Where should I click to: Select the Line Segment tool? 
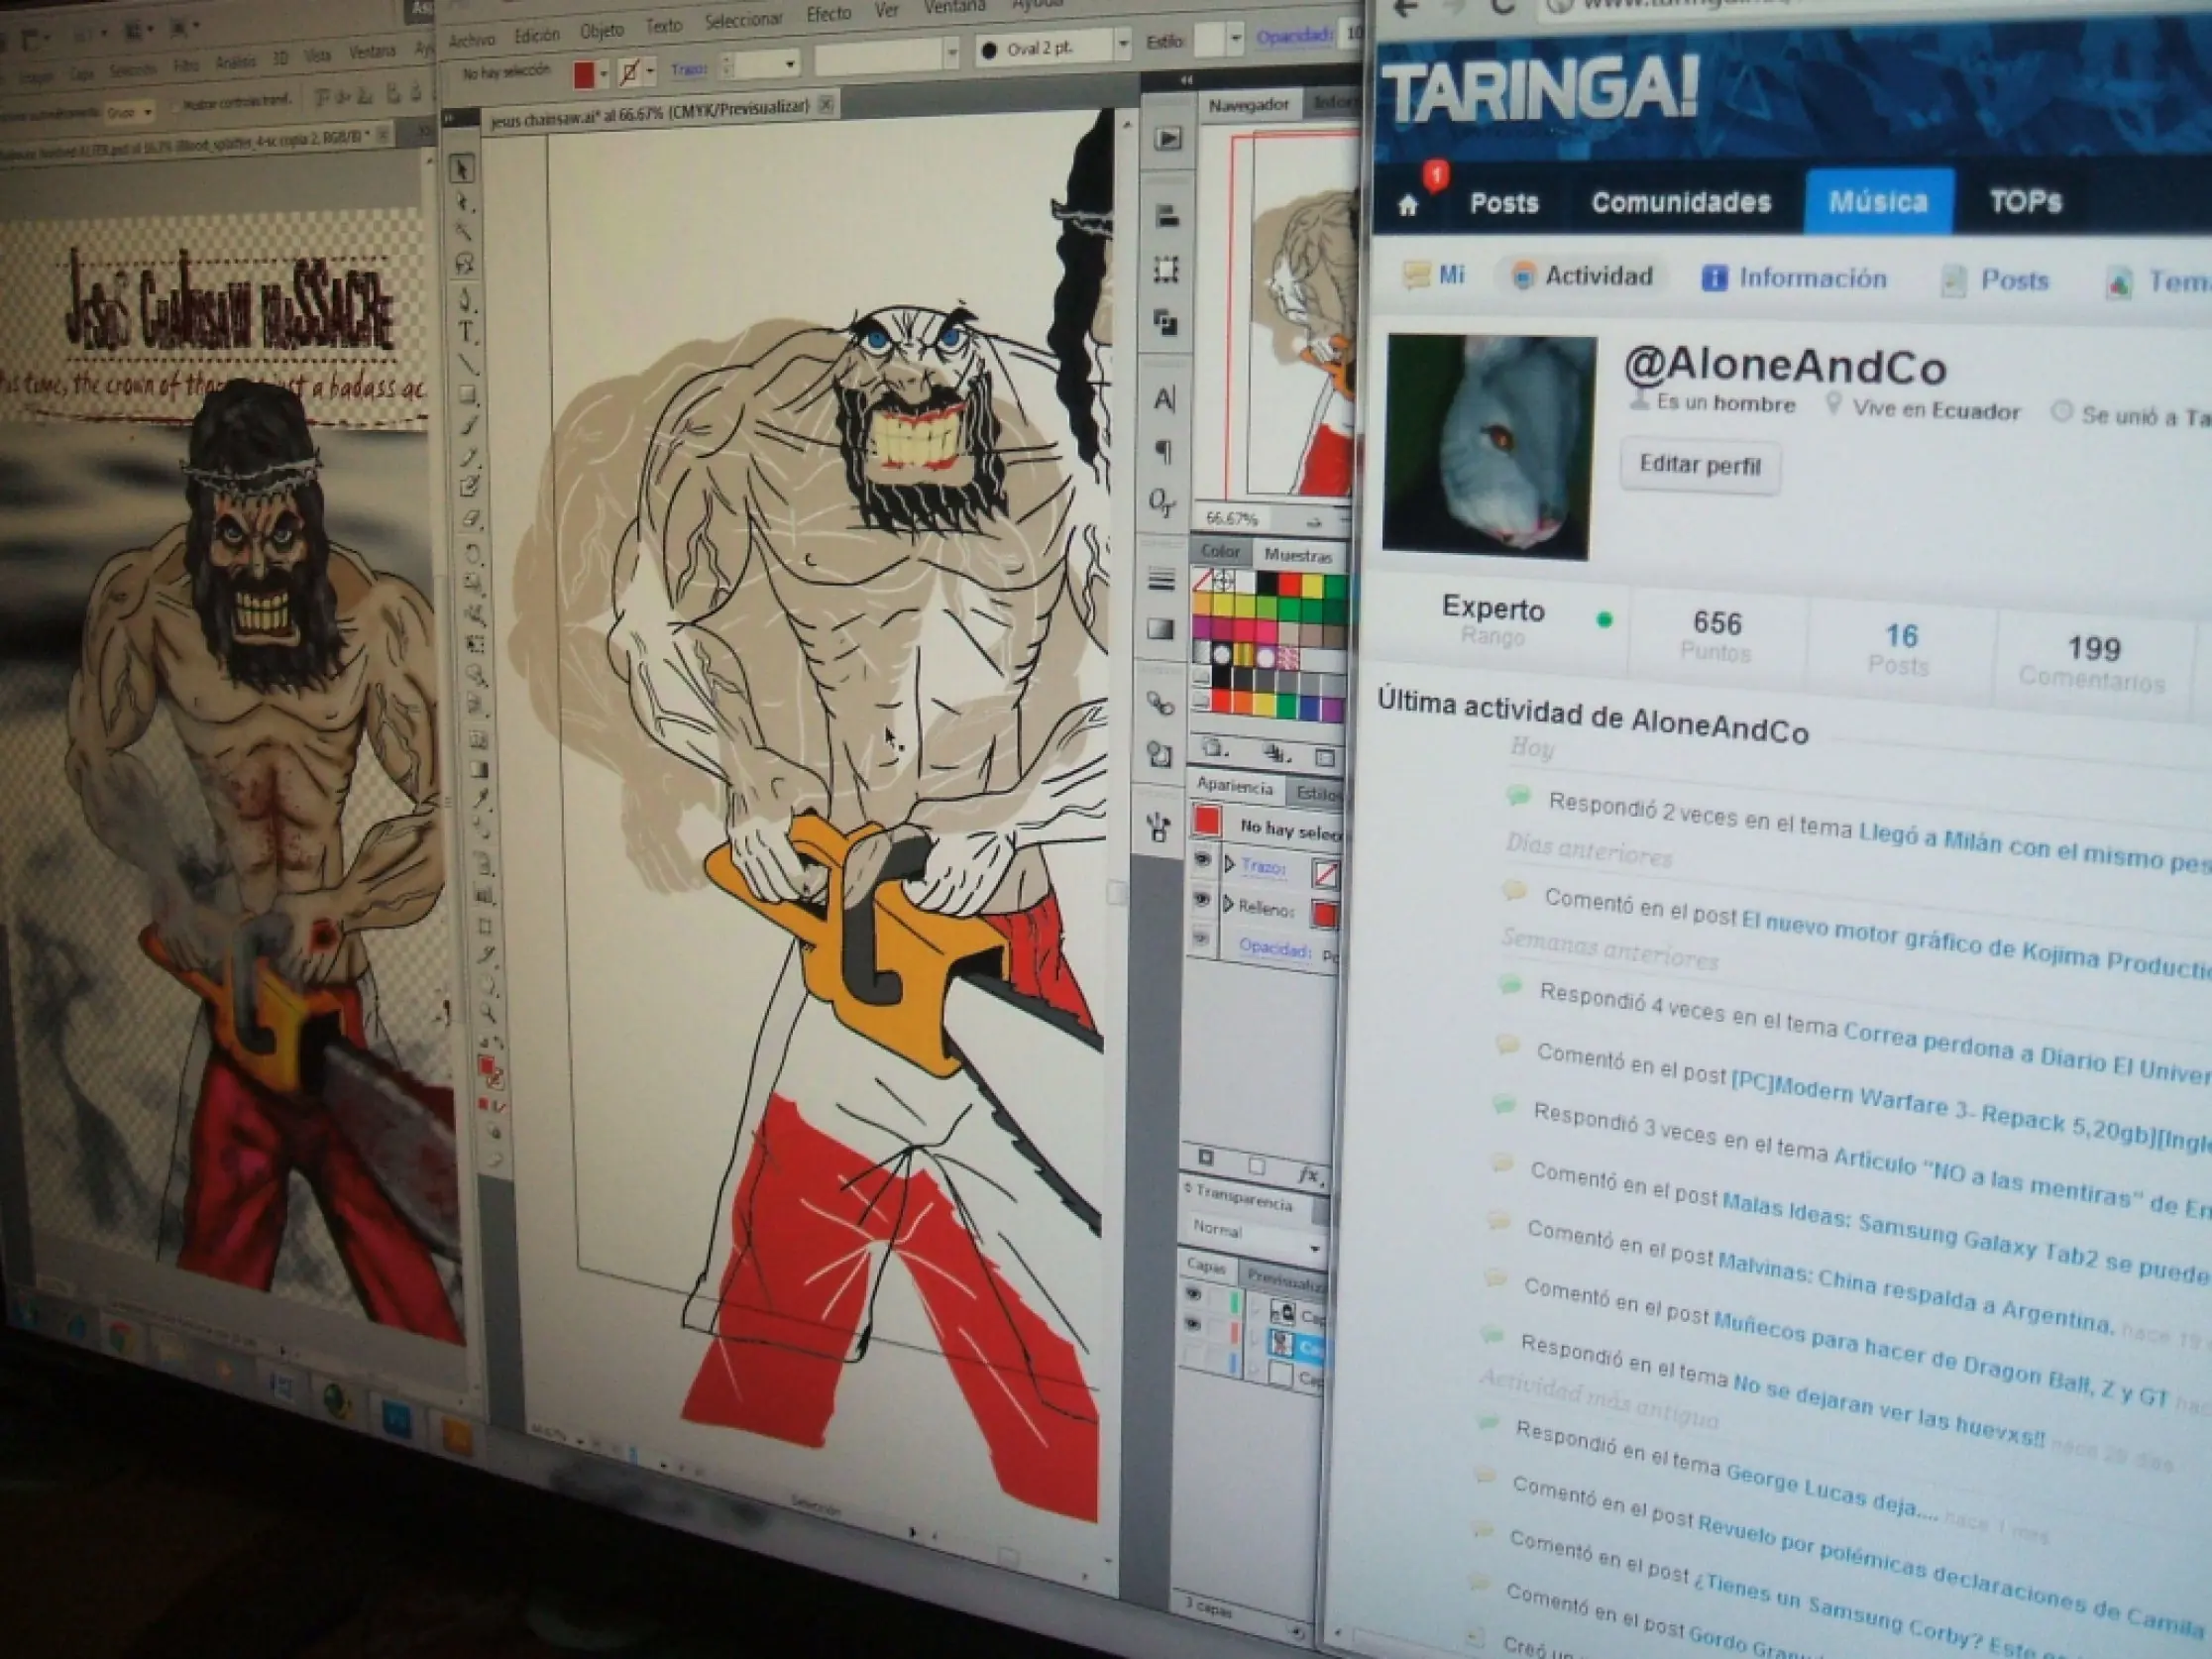click(467, 363)
